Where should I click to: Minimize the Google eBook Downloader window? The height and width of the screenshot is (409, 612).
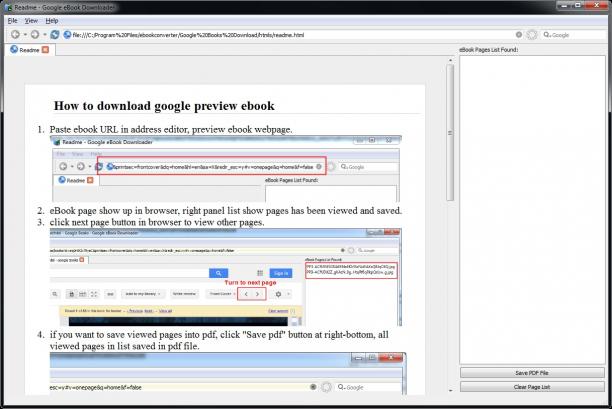coord(565,5)
